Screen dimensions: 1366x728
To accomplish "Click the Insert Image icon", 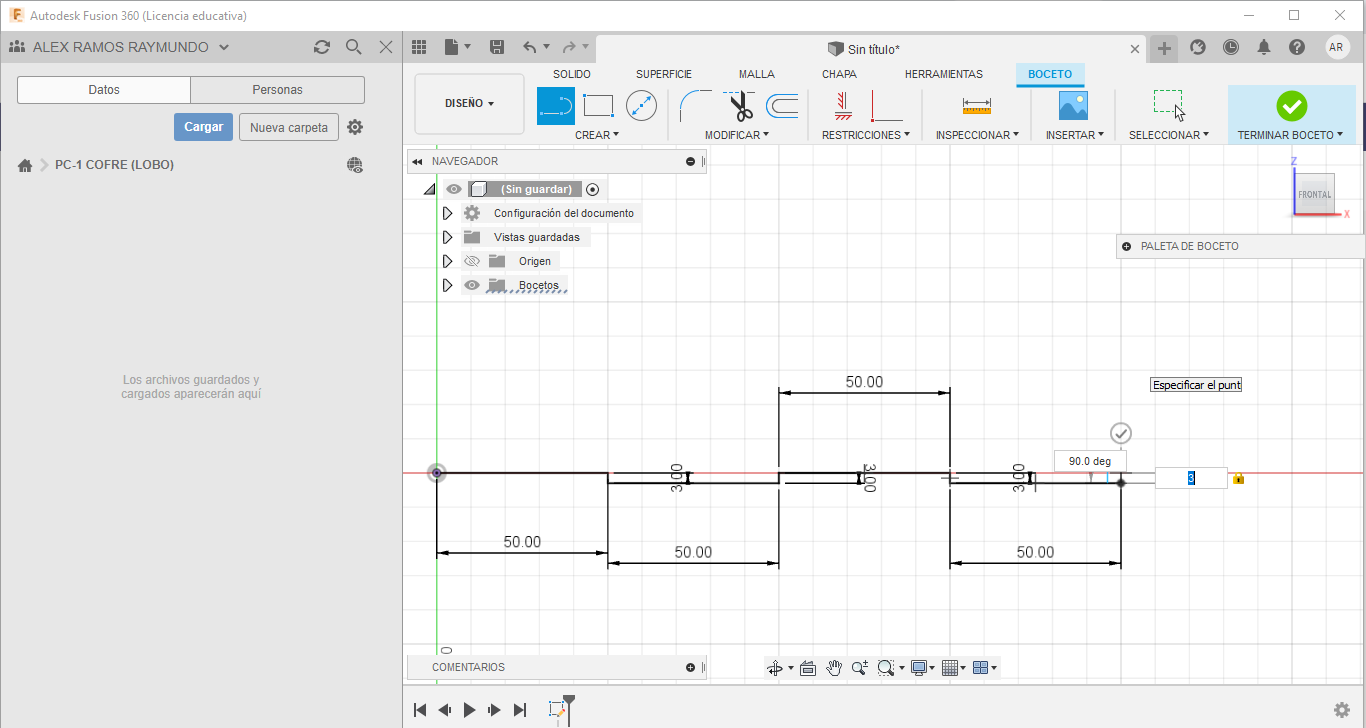I will point(1073,106).
